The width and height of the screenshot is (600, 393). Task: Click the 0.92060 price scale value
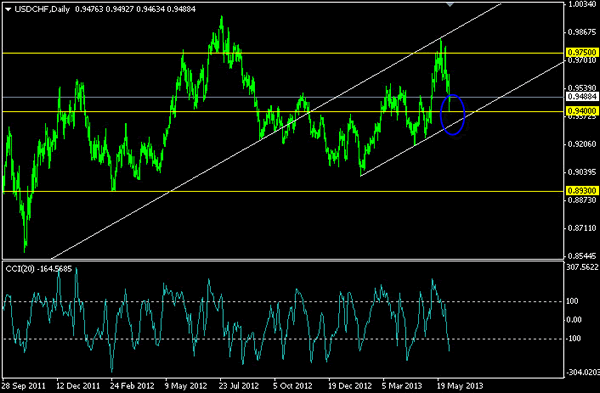click(582, 144)
